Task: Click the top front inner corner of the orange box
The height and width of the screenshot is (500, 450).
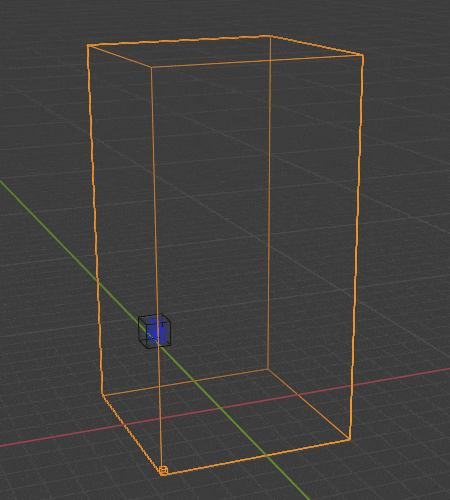Action: 152,67
